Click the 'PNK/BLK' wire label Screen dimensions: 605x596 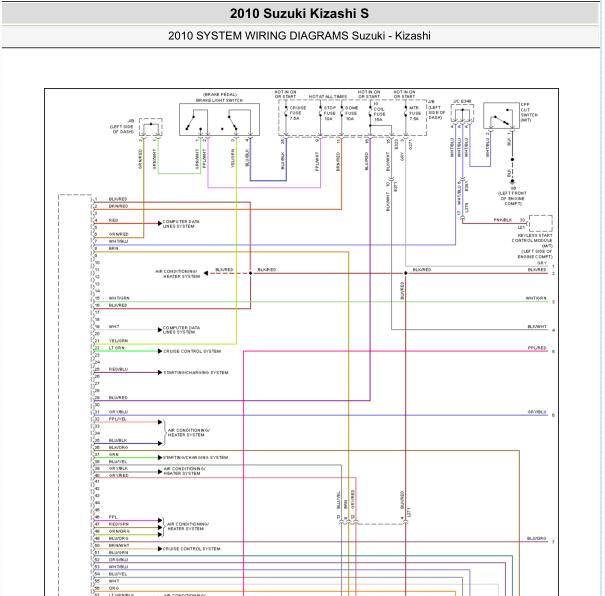click(x=502, y=220)
